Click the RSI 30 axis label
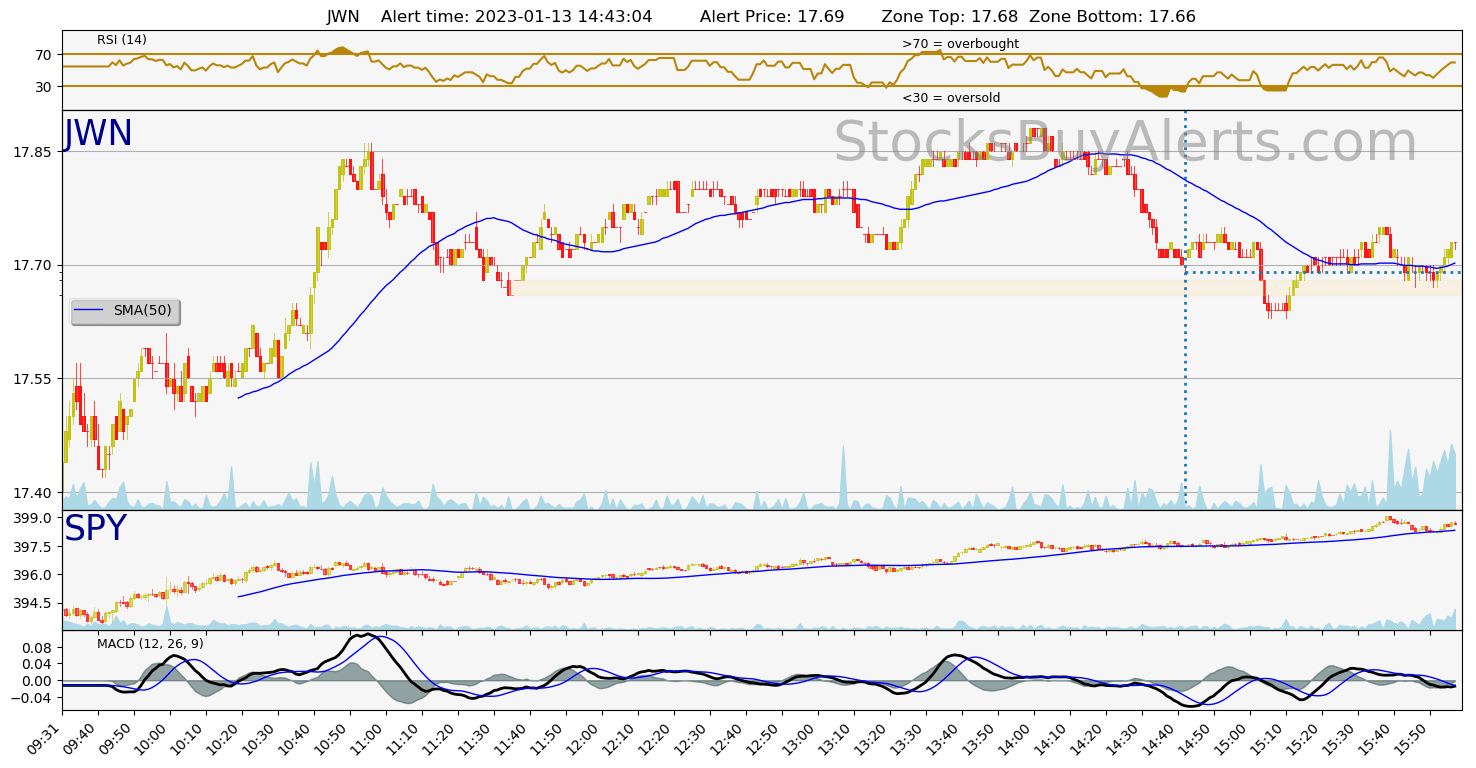Screen dimensions: 1476x768 pyautogui.click(x=43, y=87)
